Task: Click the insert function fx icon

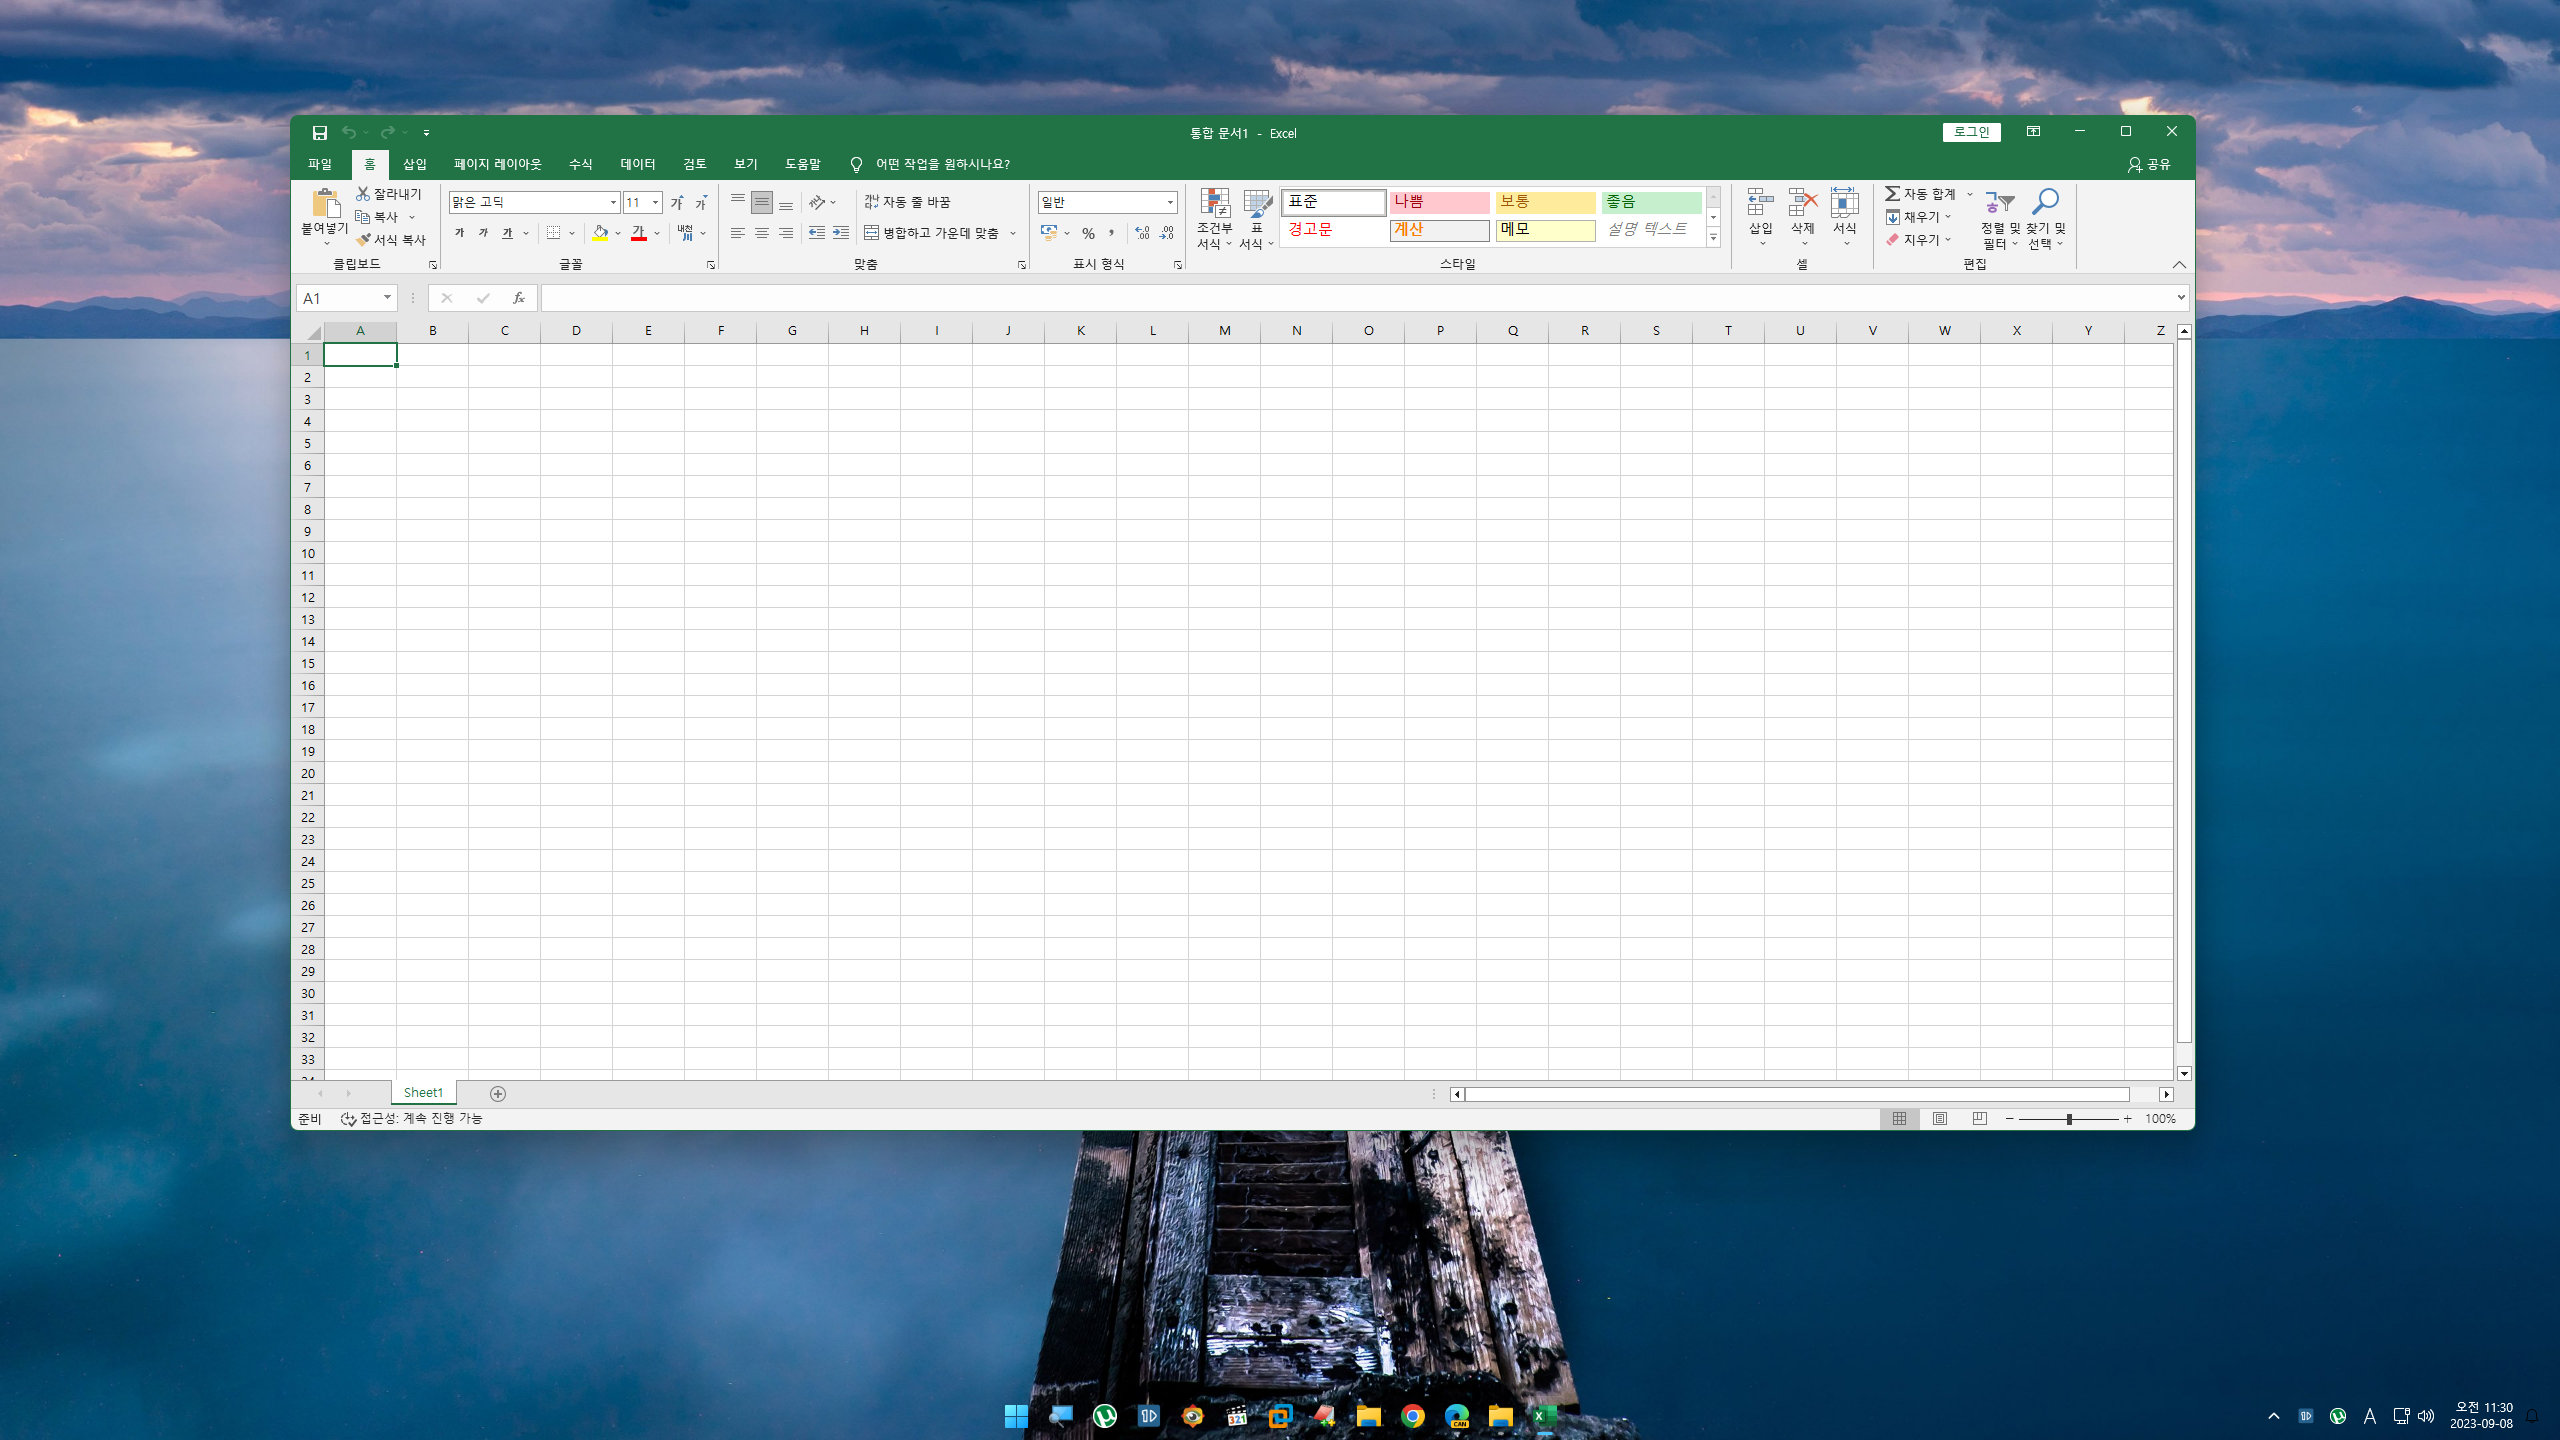Action: point(518,298)
